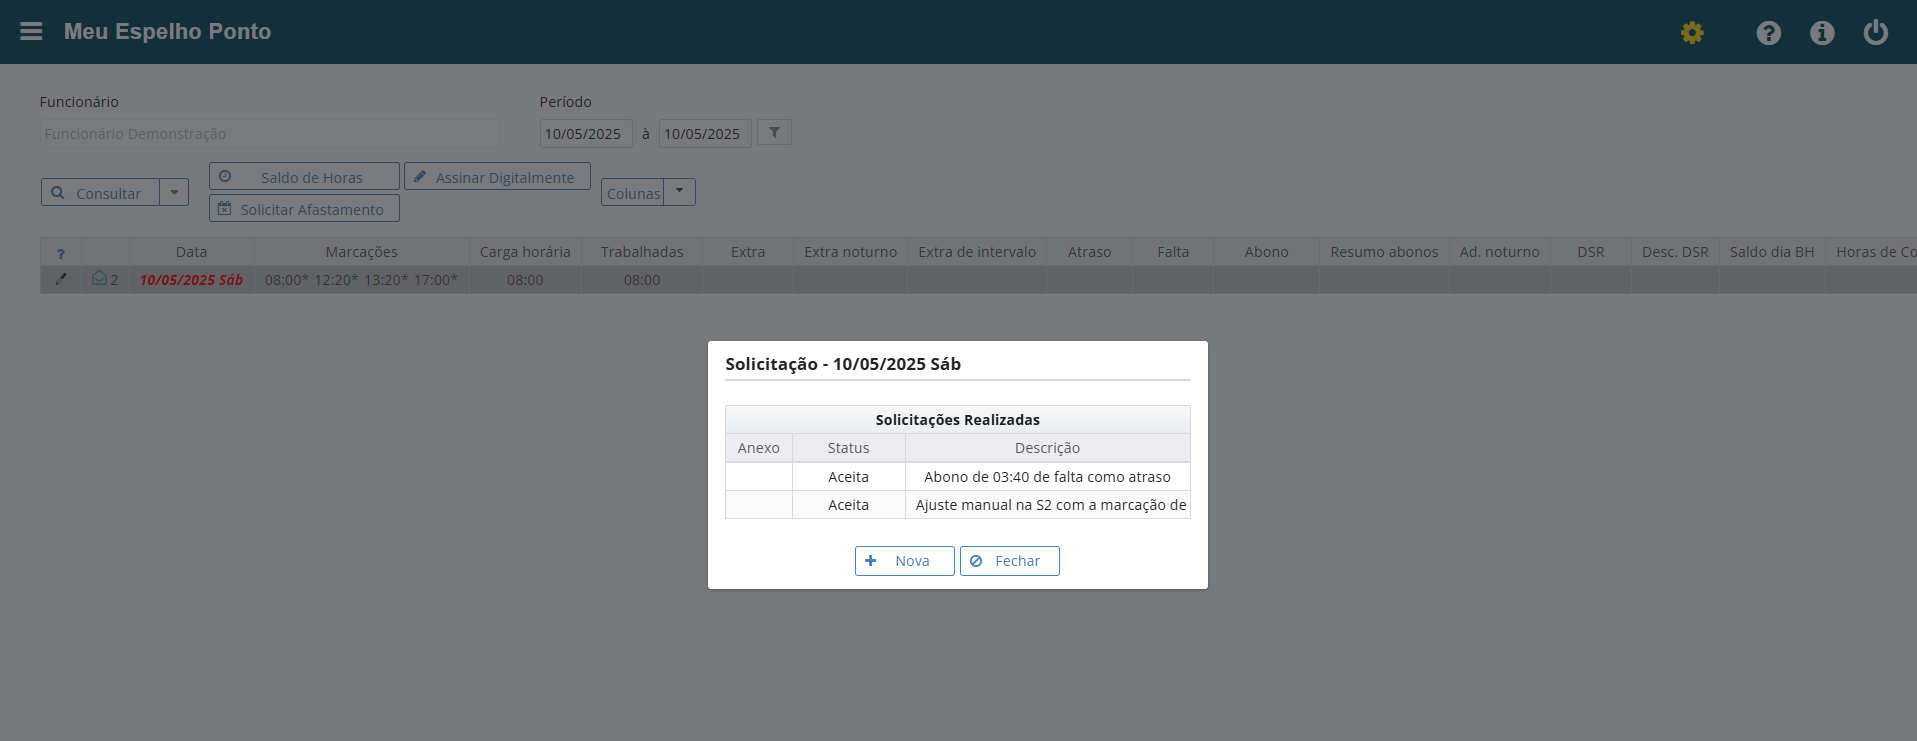Open the hamburger menu icon

click(31, 31)
